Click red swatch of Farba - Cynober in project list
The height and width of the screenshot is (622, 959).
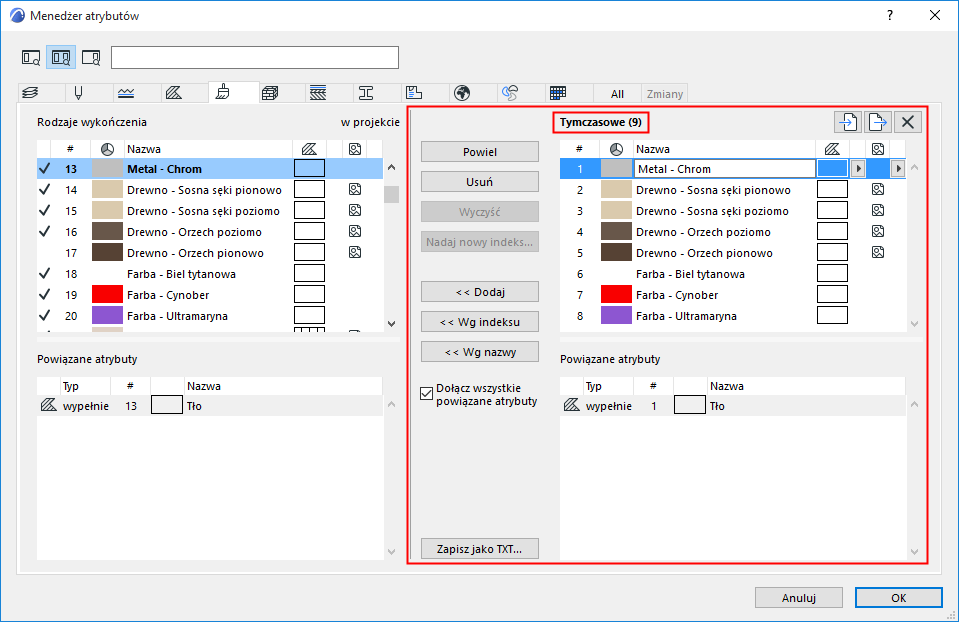(107, 295)
